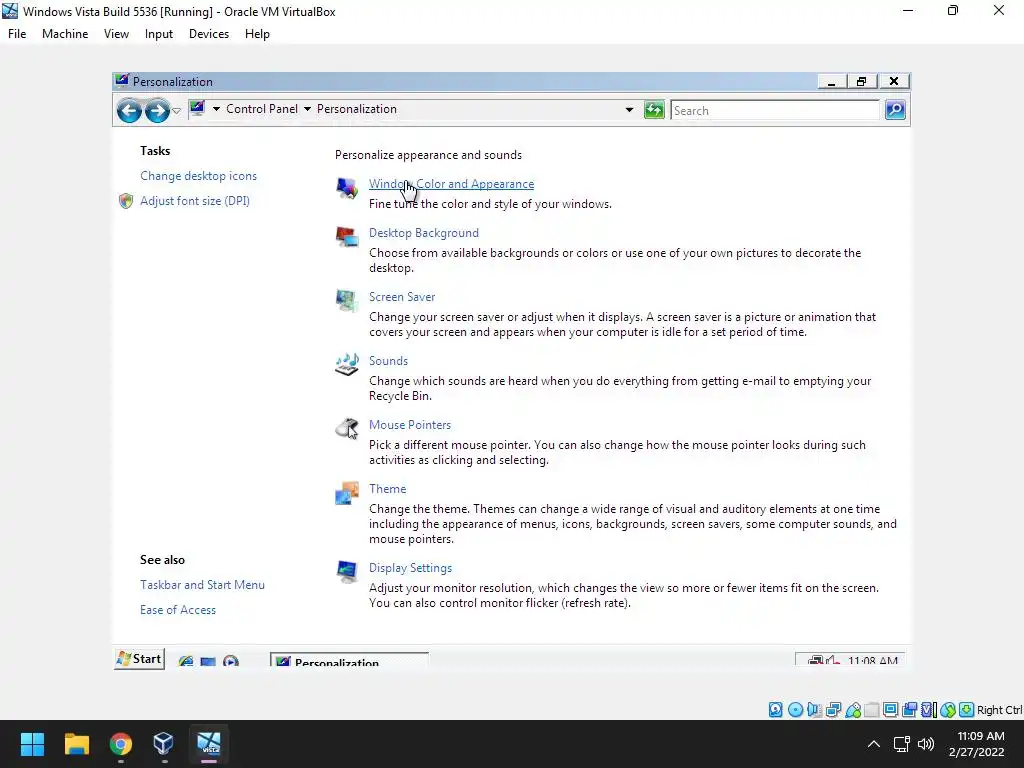Open VirtualBox Manager from host taskbar
The image size is (1024, 768).
[x=164, y=744]
